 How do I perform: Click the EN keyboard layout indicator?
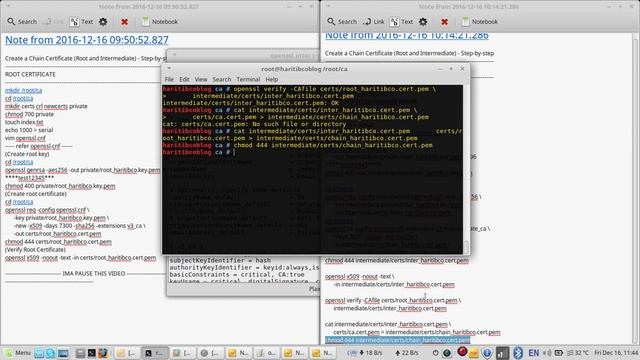tap(533, 353)
